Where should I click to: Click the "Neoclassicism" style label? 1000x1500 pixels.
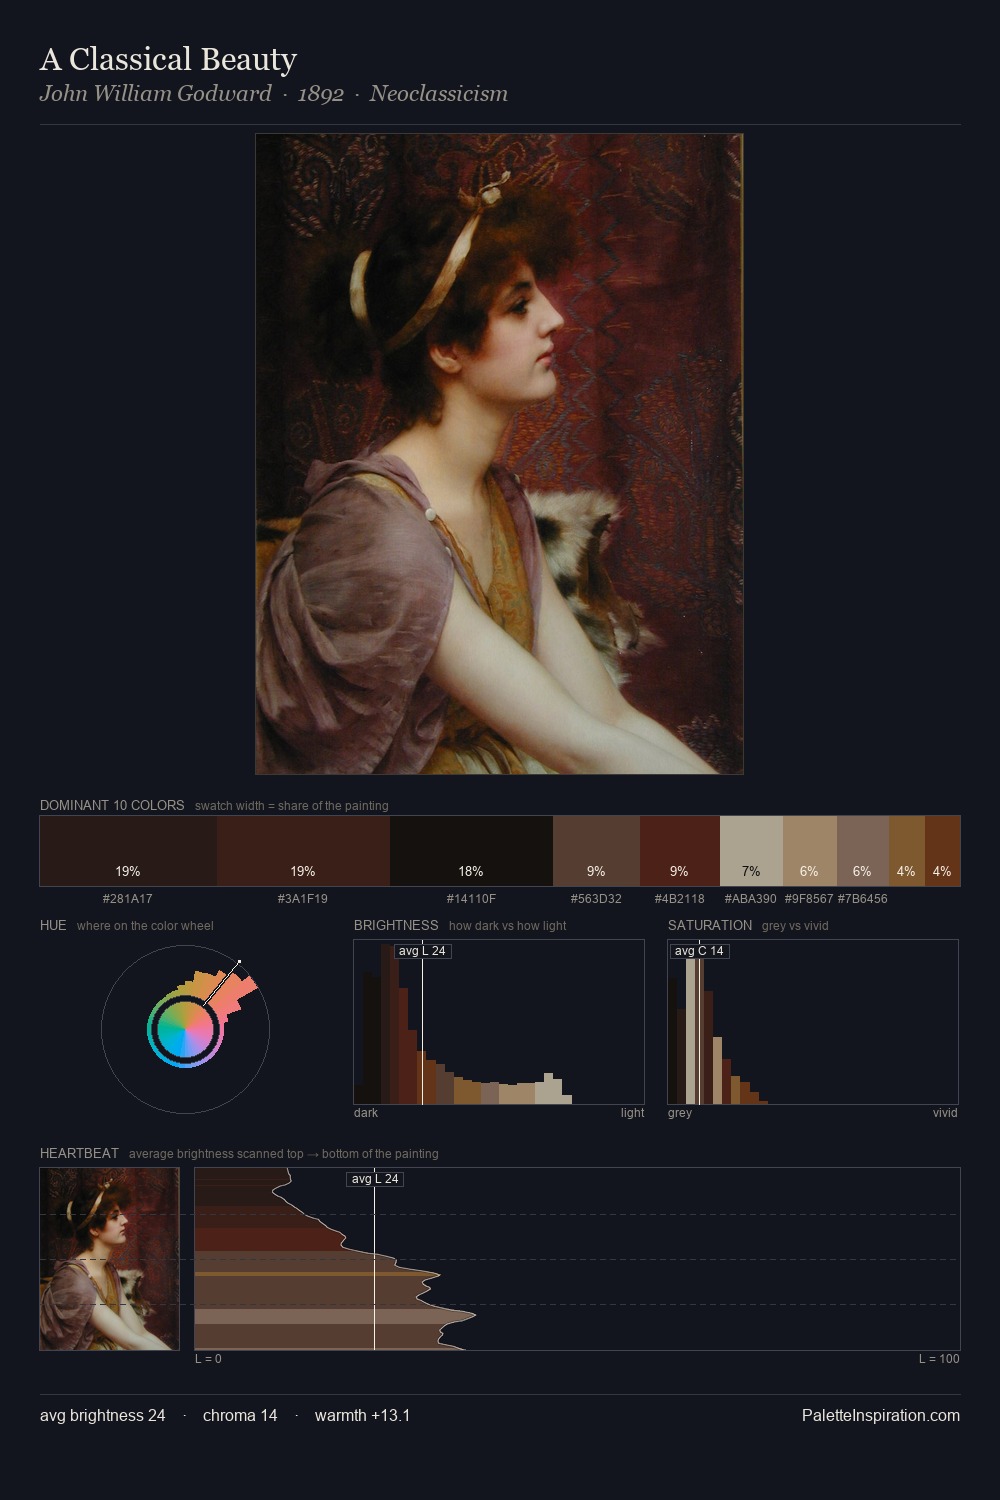[x=438, y=93]
